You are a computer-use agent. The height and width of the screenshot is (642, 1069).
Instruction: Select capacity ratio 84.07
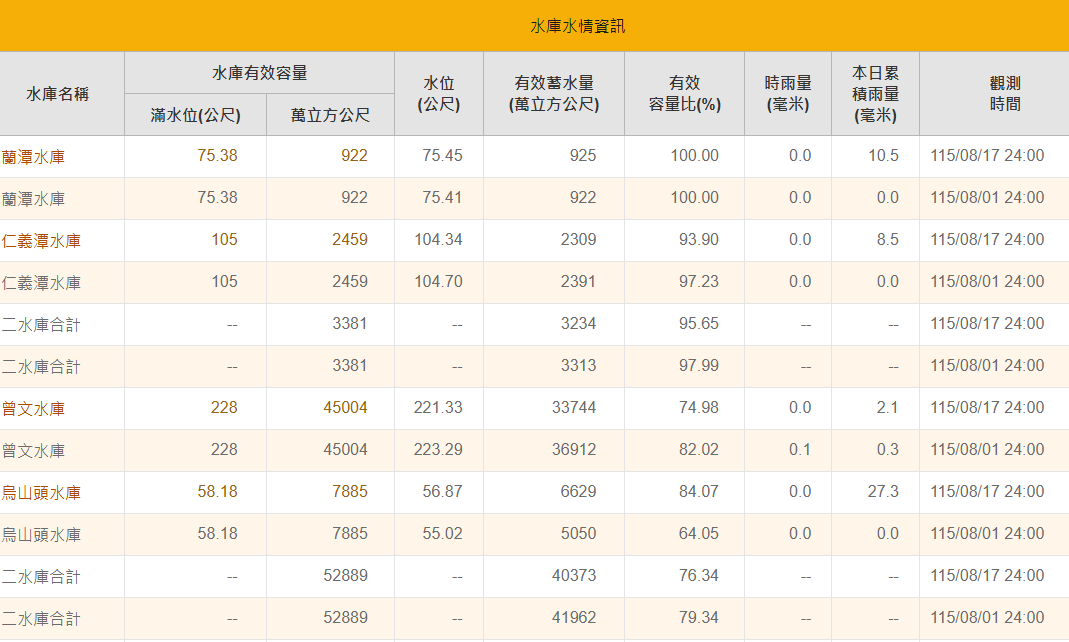(x=699, y=491)
